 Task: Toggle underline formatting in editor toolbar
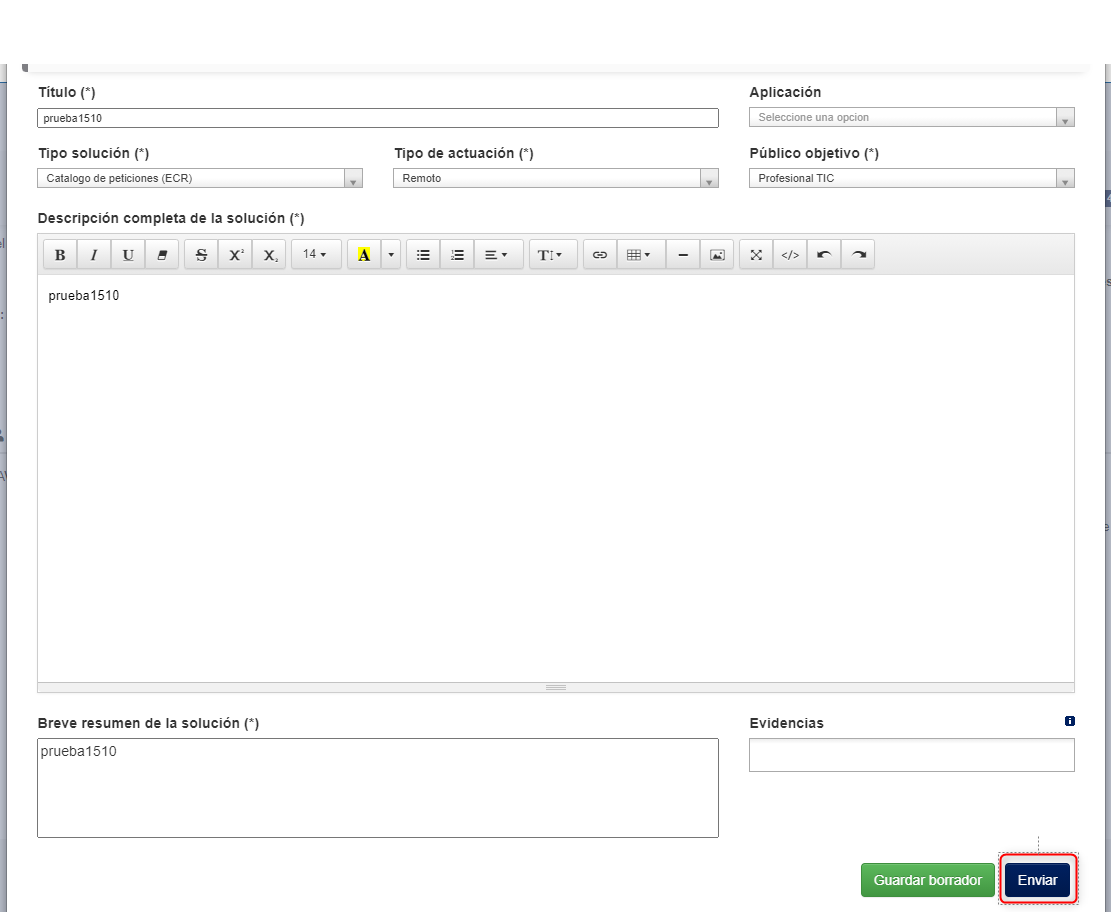(128, 254)
